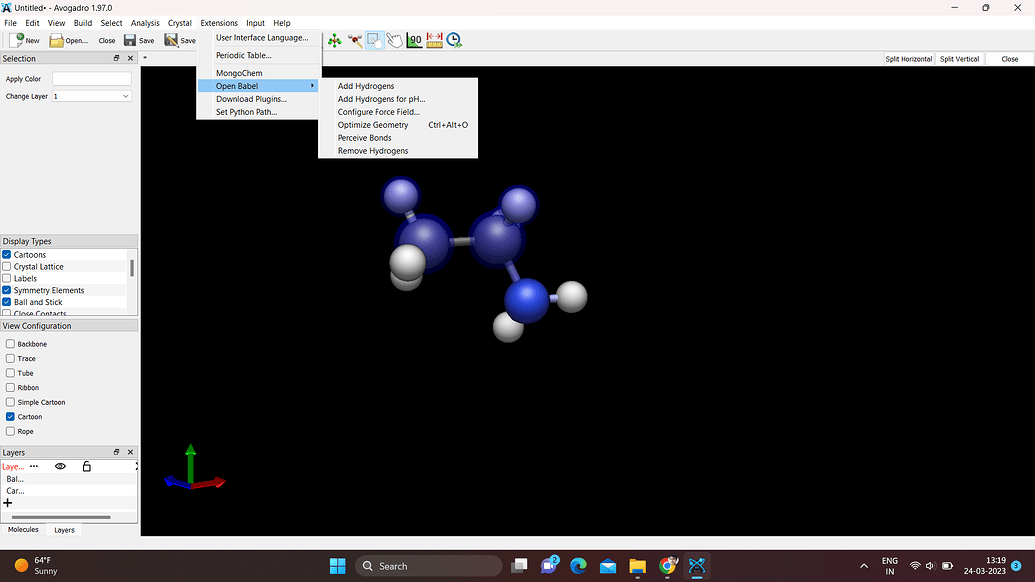The height and width of the screenshot is (582, 1035).
Task: Check the Tube option
Action: [x=11, y=373]
